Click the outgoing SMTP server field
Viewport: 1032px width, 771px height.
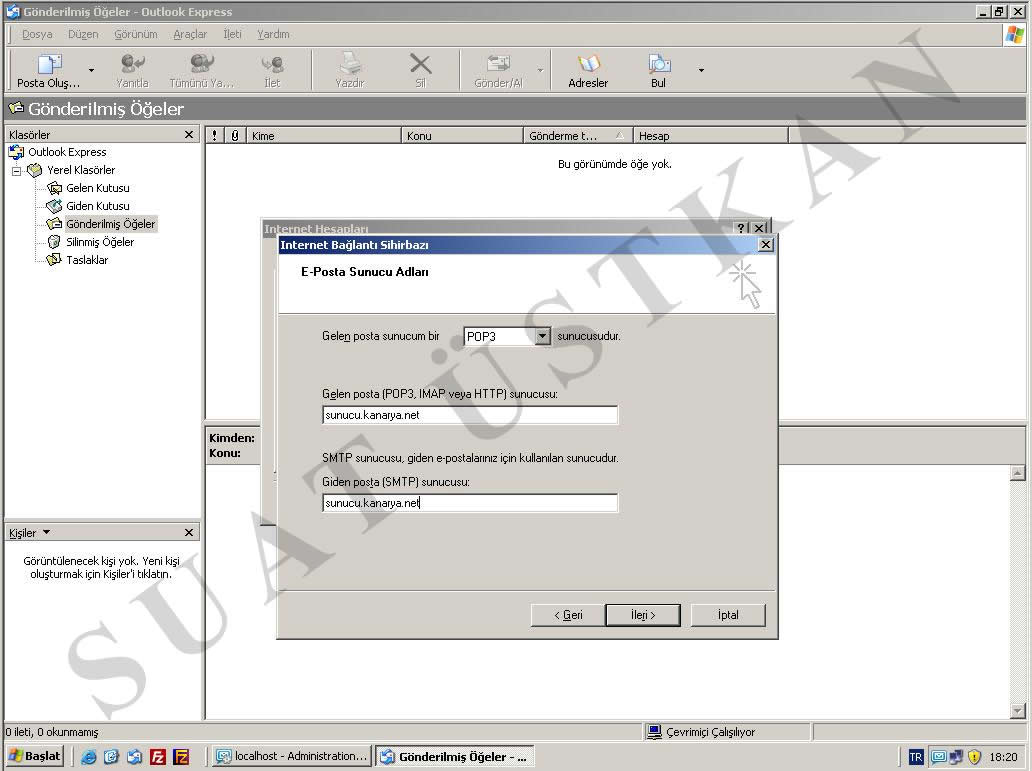pyautogui.click(x=470, y=503)
